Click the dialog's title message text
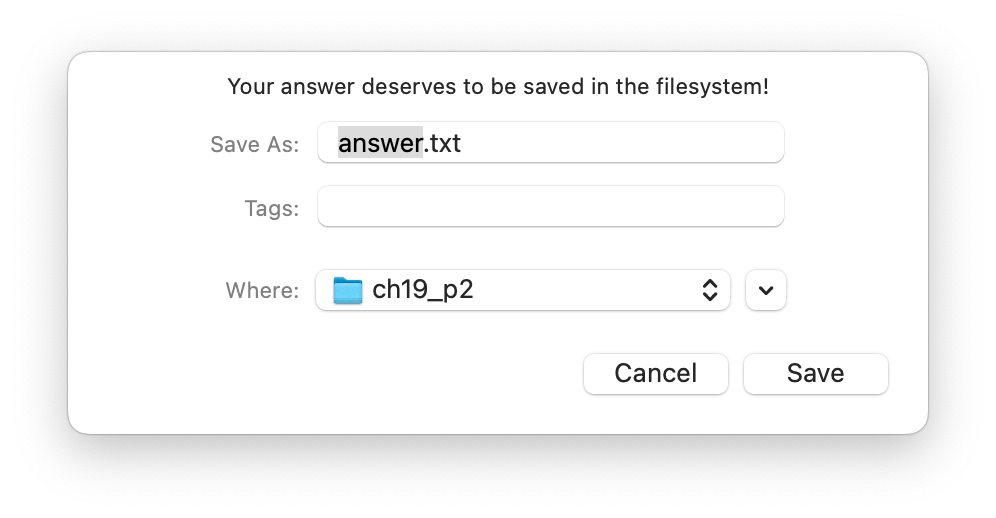 (x=498, y=86)
